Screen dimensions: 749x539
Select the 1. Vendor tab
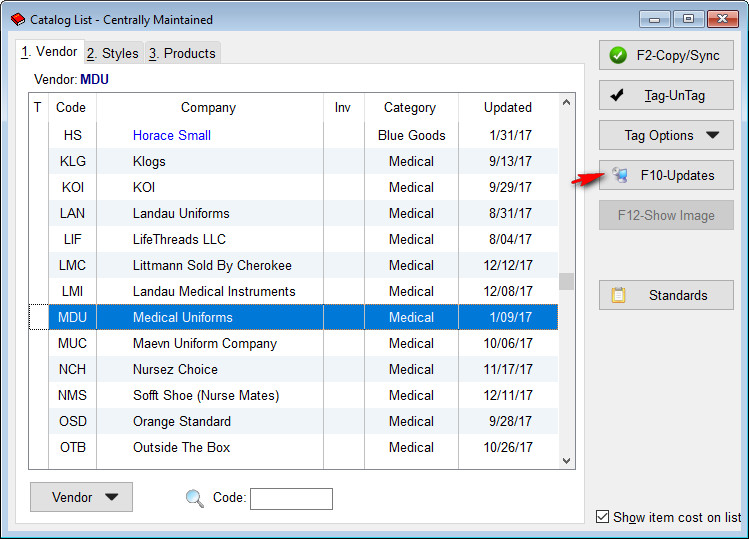click(x=49, y=52)
